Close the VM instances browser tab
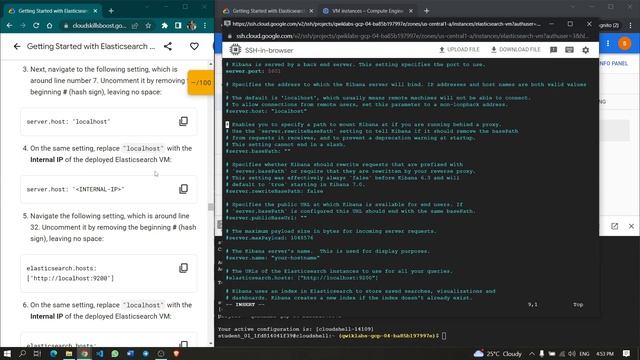 pos(411,11)
